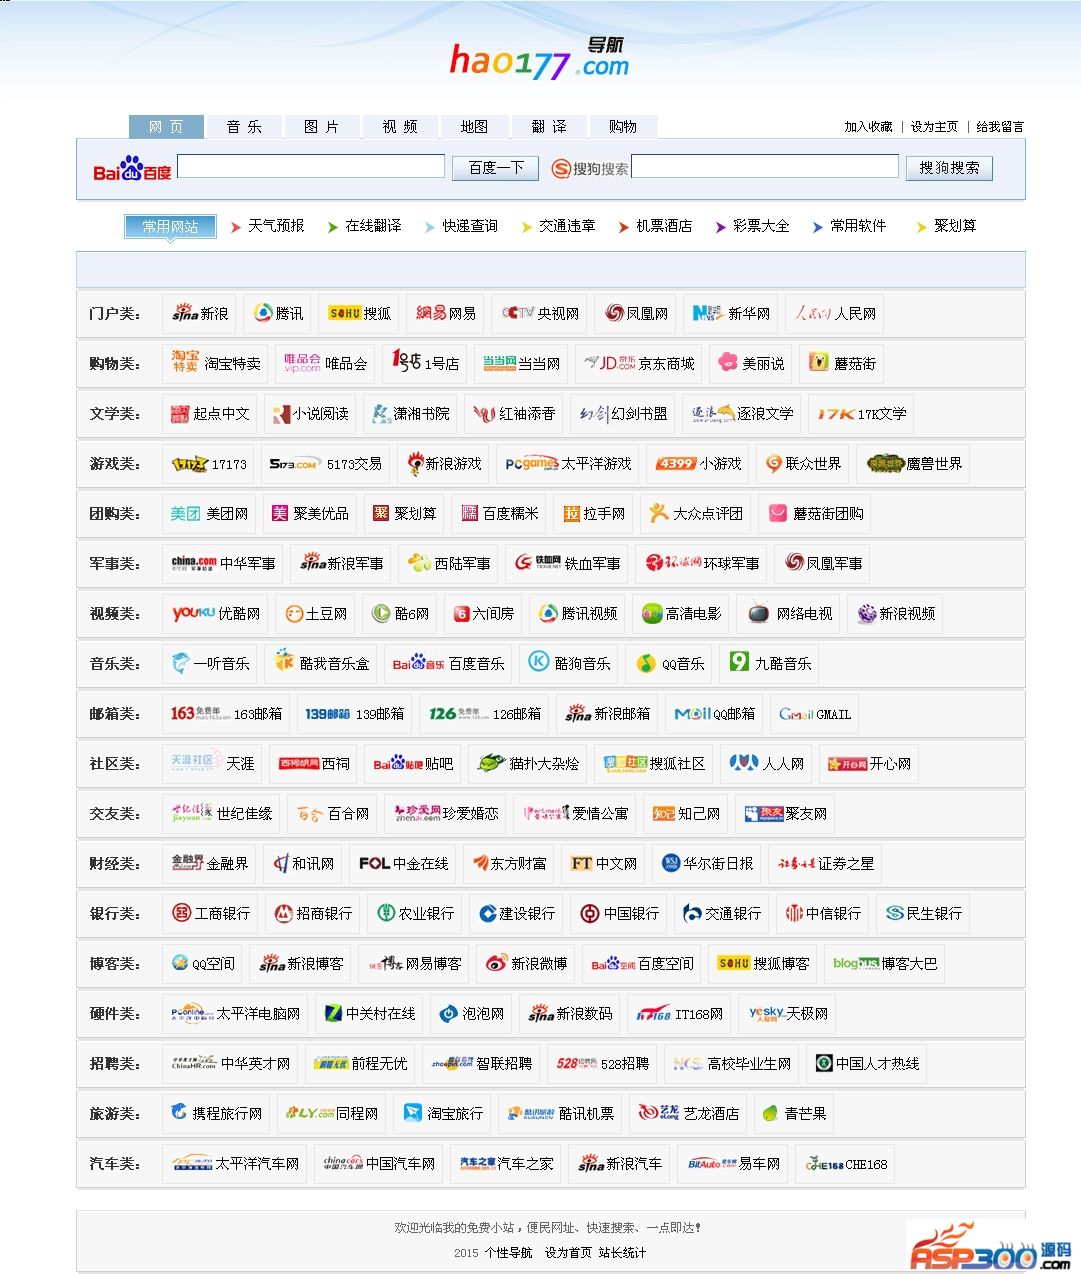The height and width of the screenshot is (1274, 1081).
Task: Click the 搜狗搜索 button
Action: tap(949, 167)
